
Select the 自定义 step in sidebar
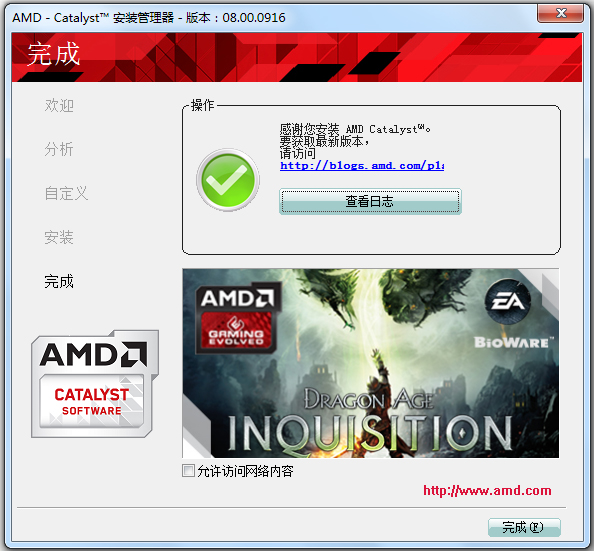66,193
